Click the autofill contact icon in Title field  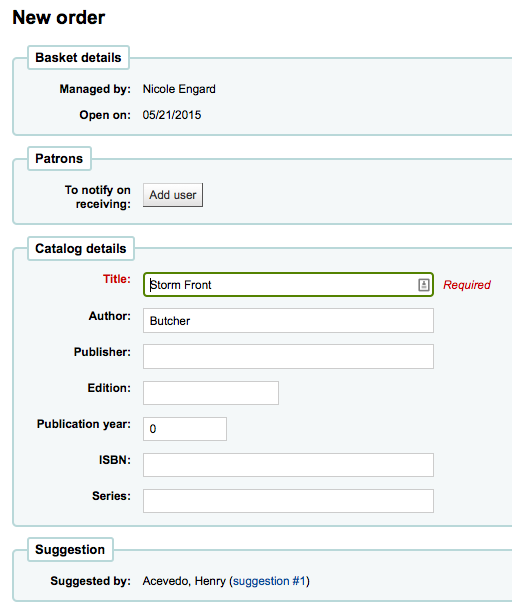click(424, 285)
